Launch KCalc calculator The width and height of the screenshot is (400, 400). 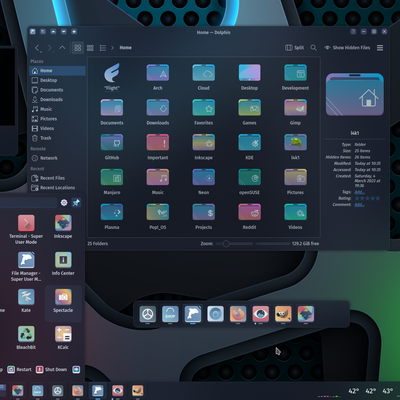click(x=63, y=338)
